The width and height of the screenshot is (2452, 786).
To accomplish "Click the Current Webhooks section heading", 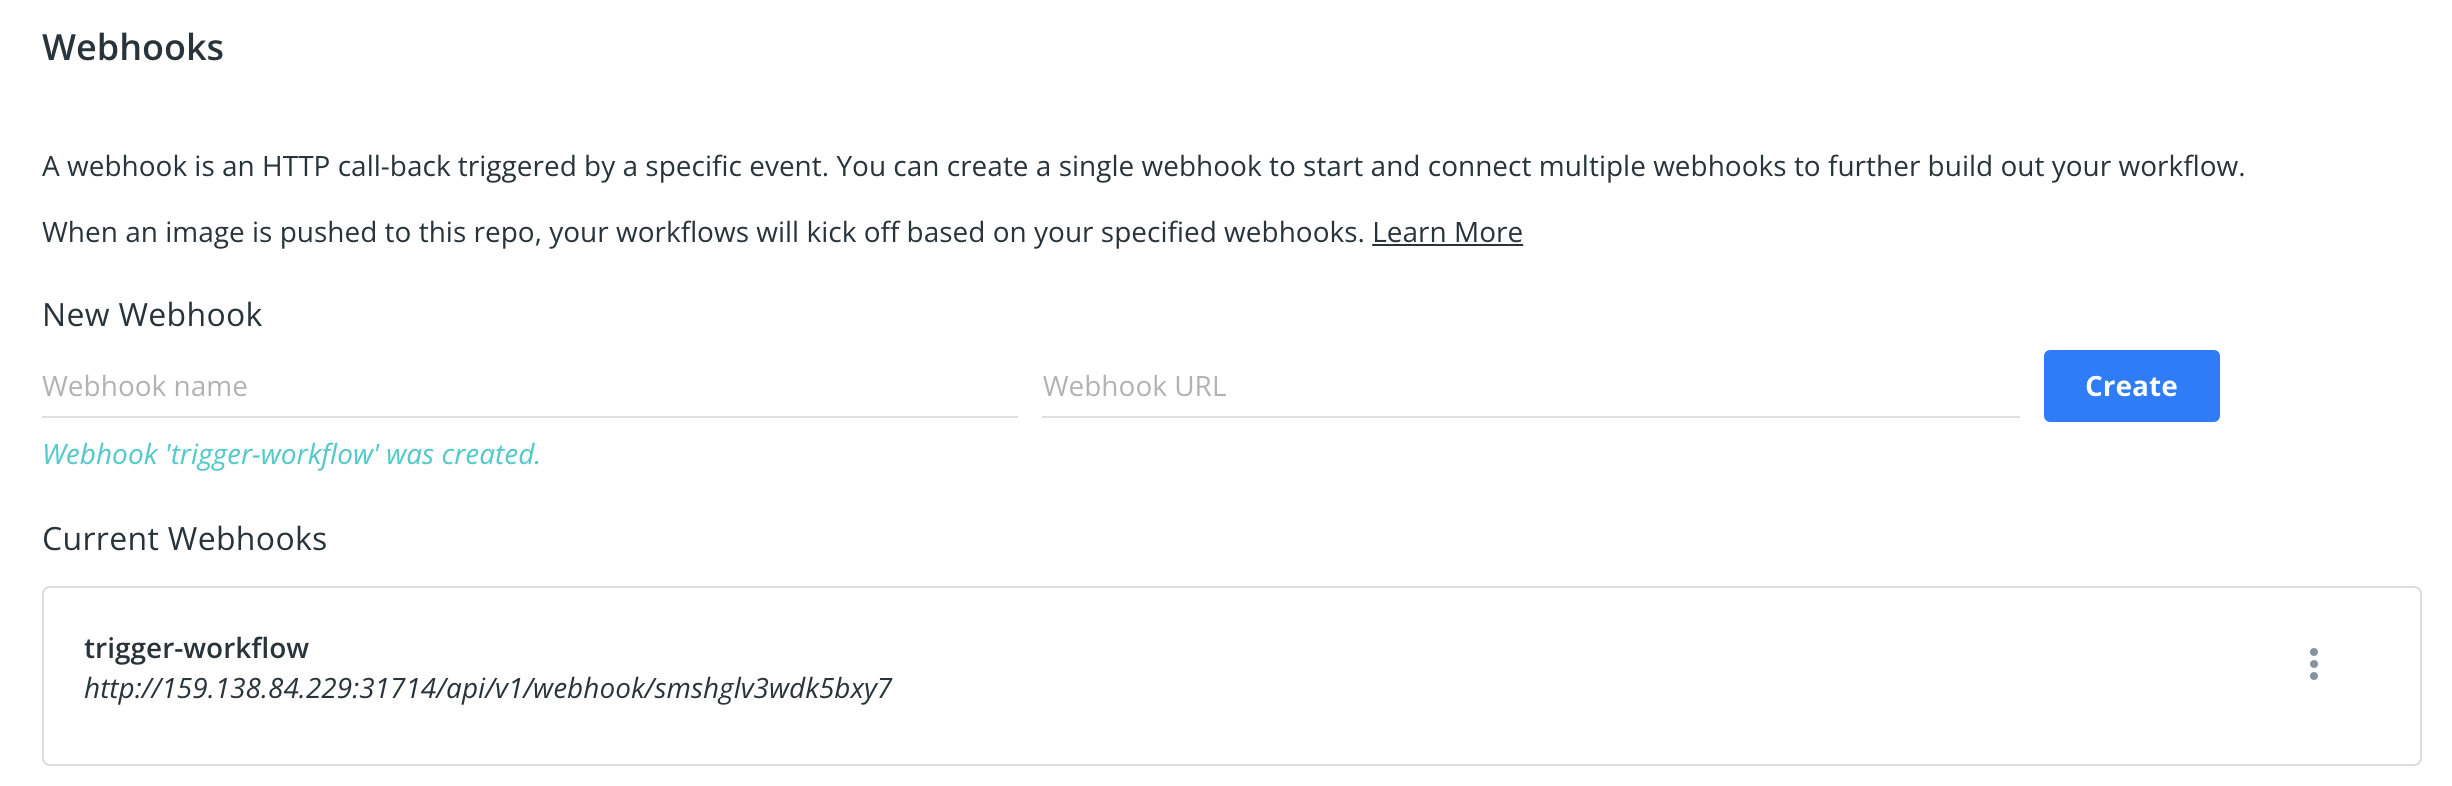I will (x=184, y=539).
